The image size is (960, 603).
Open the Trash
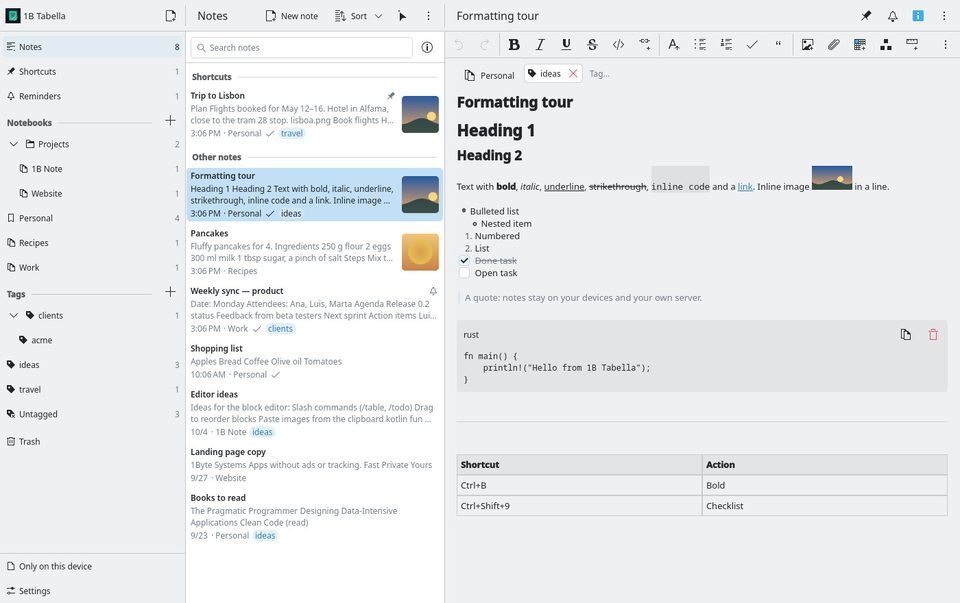pos(92,441)
